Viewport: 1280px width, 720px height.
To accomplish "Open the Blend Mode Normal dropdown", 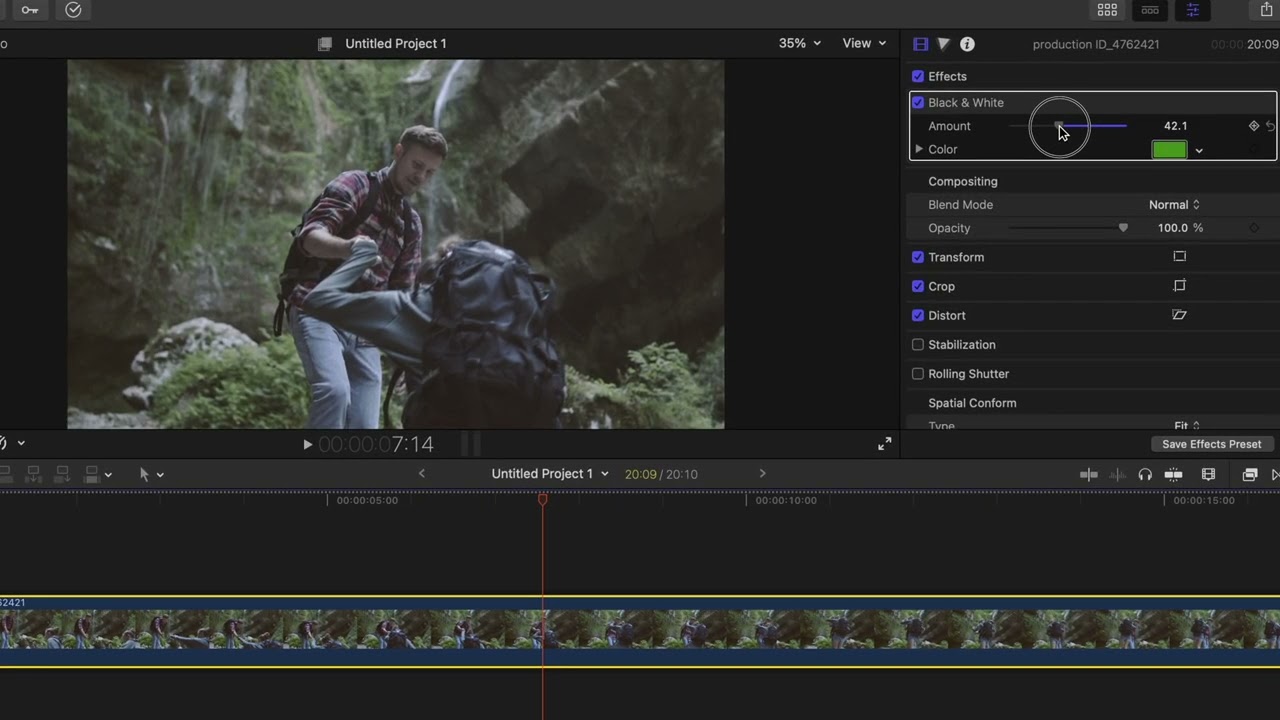I will click(x=1174, y=205).
